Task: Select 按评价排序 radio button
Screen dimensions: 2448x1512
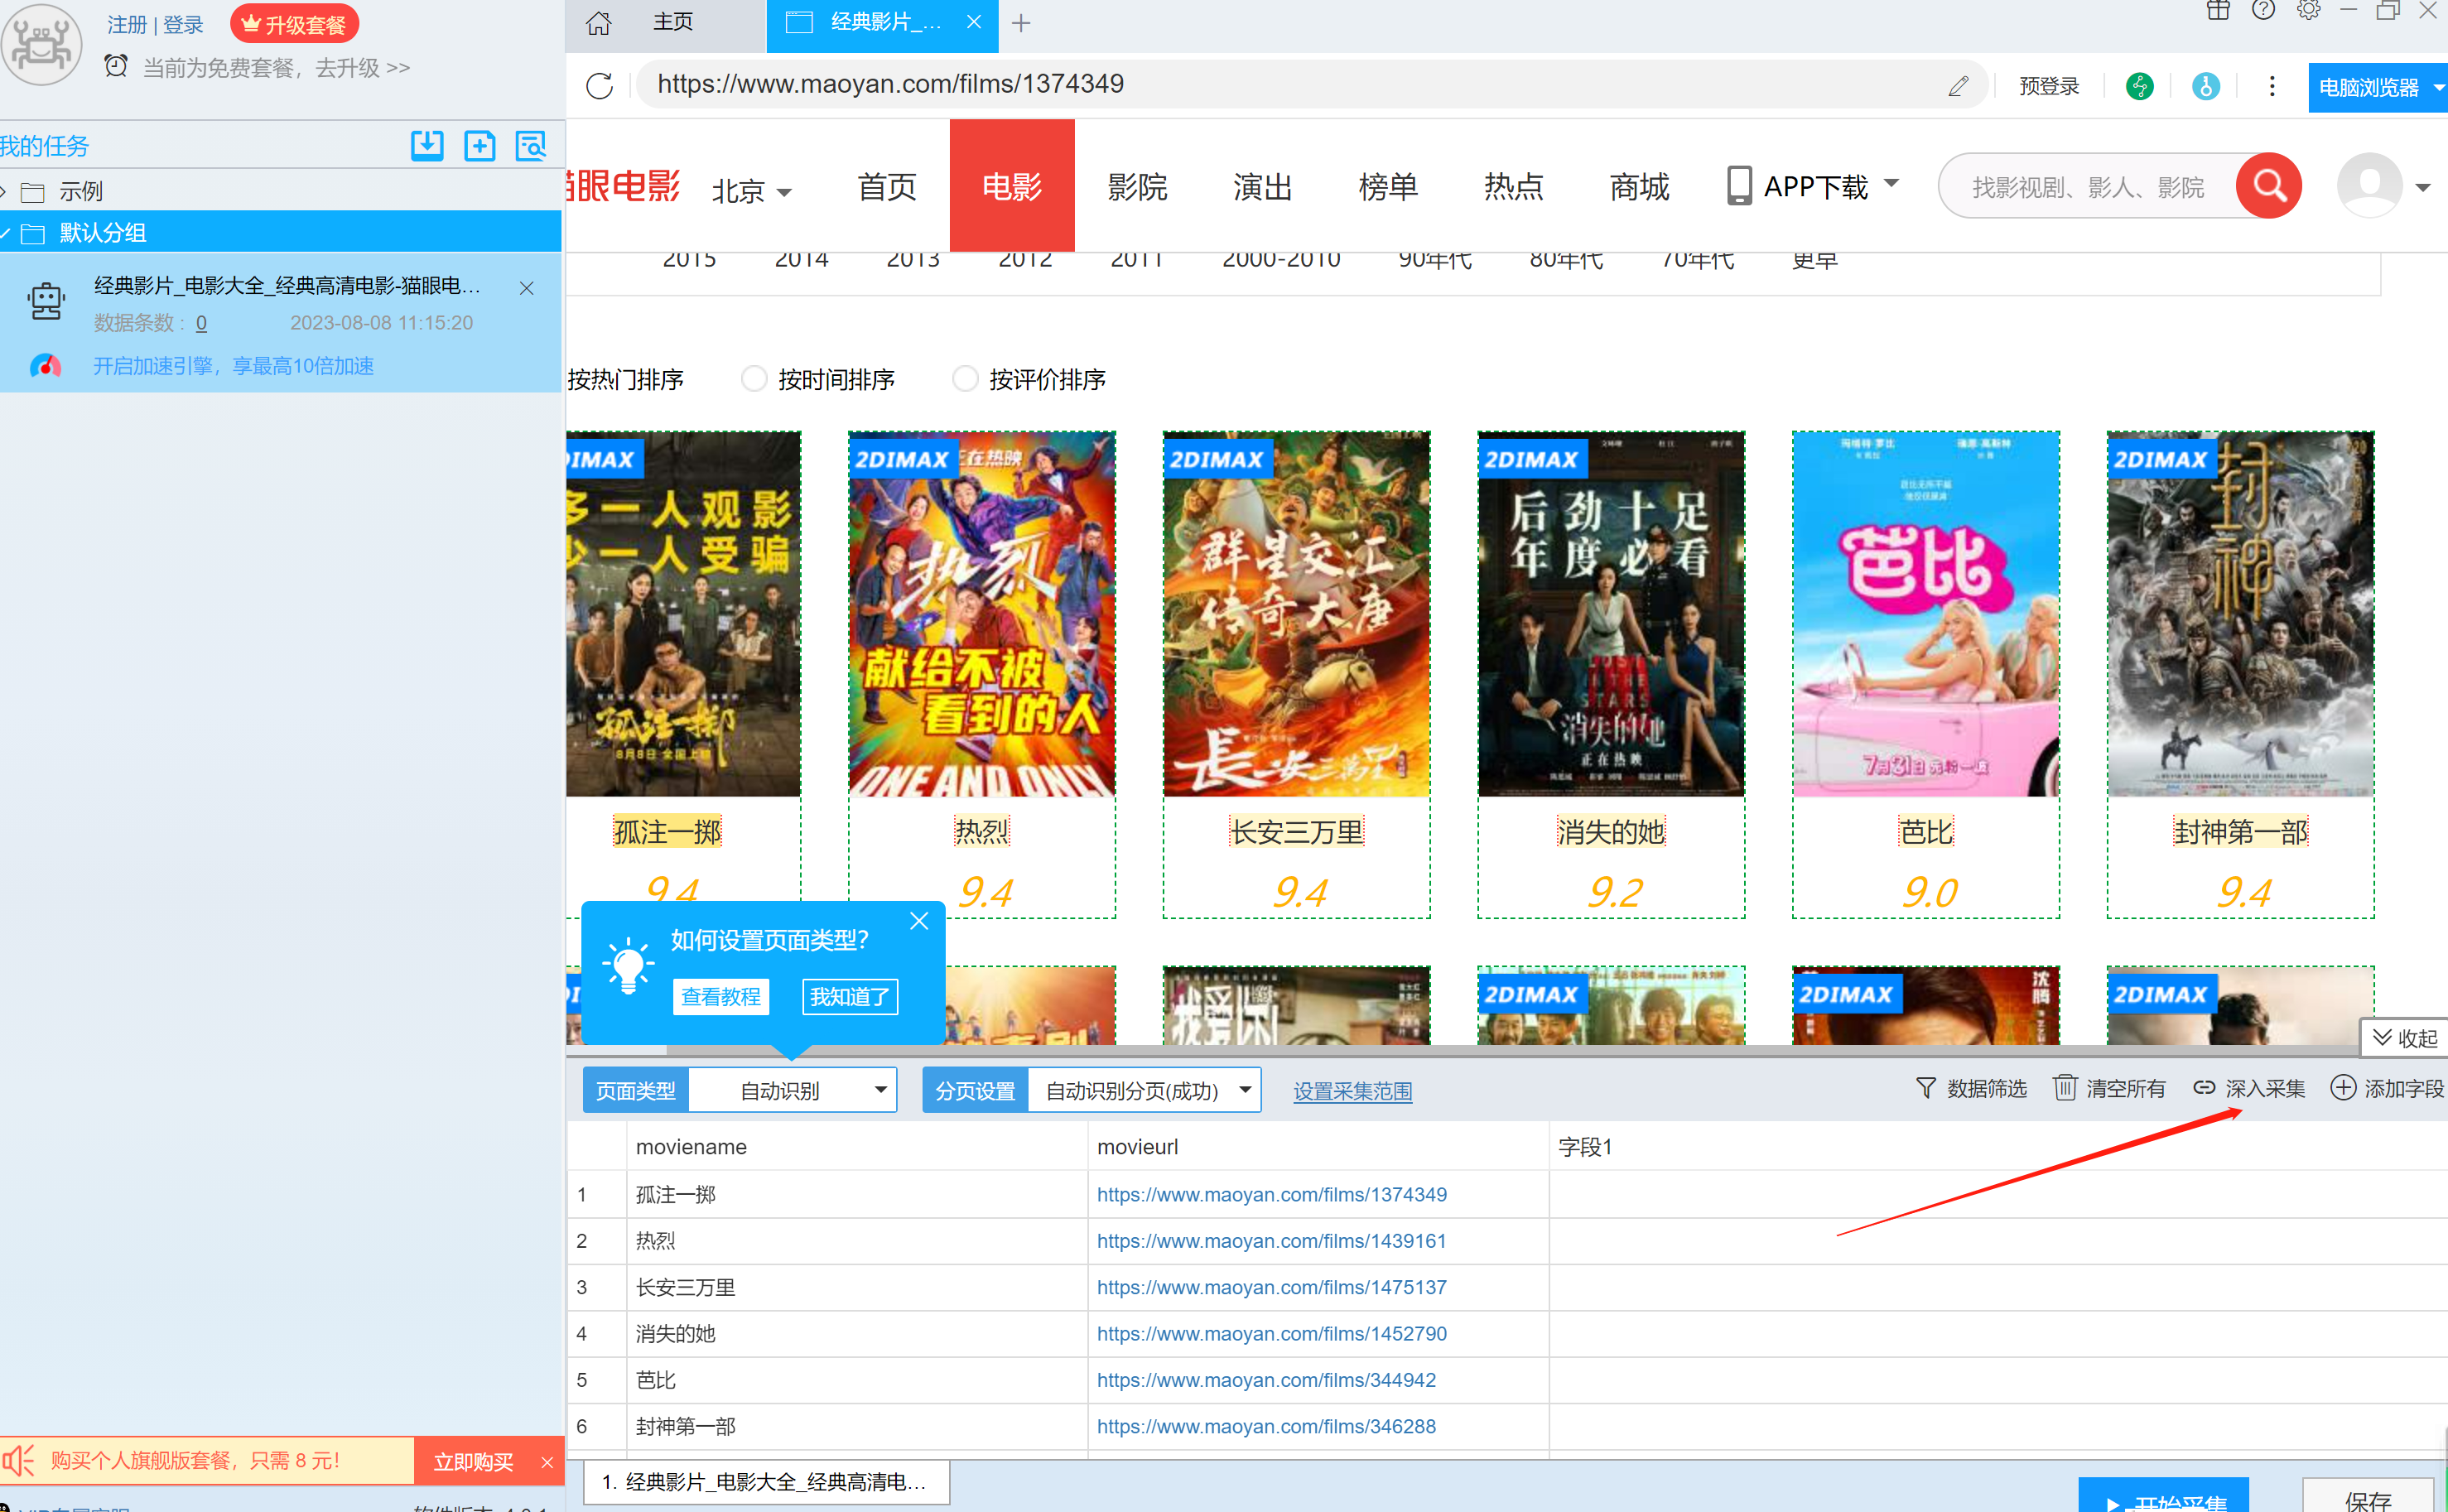Action: pyautogui.click(x=965, y=379)
